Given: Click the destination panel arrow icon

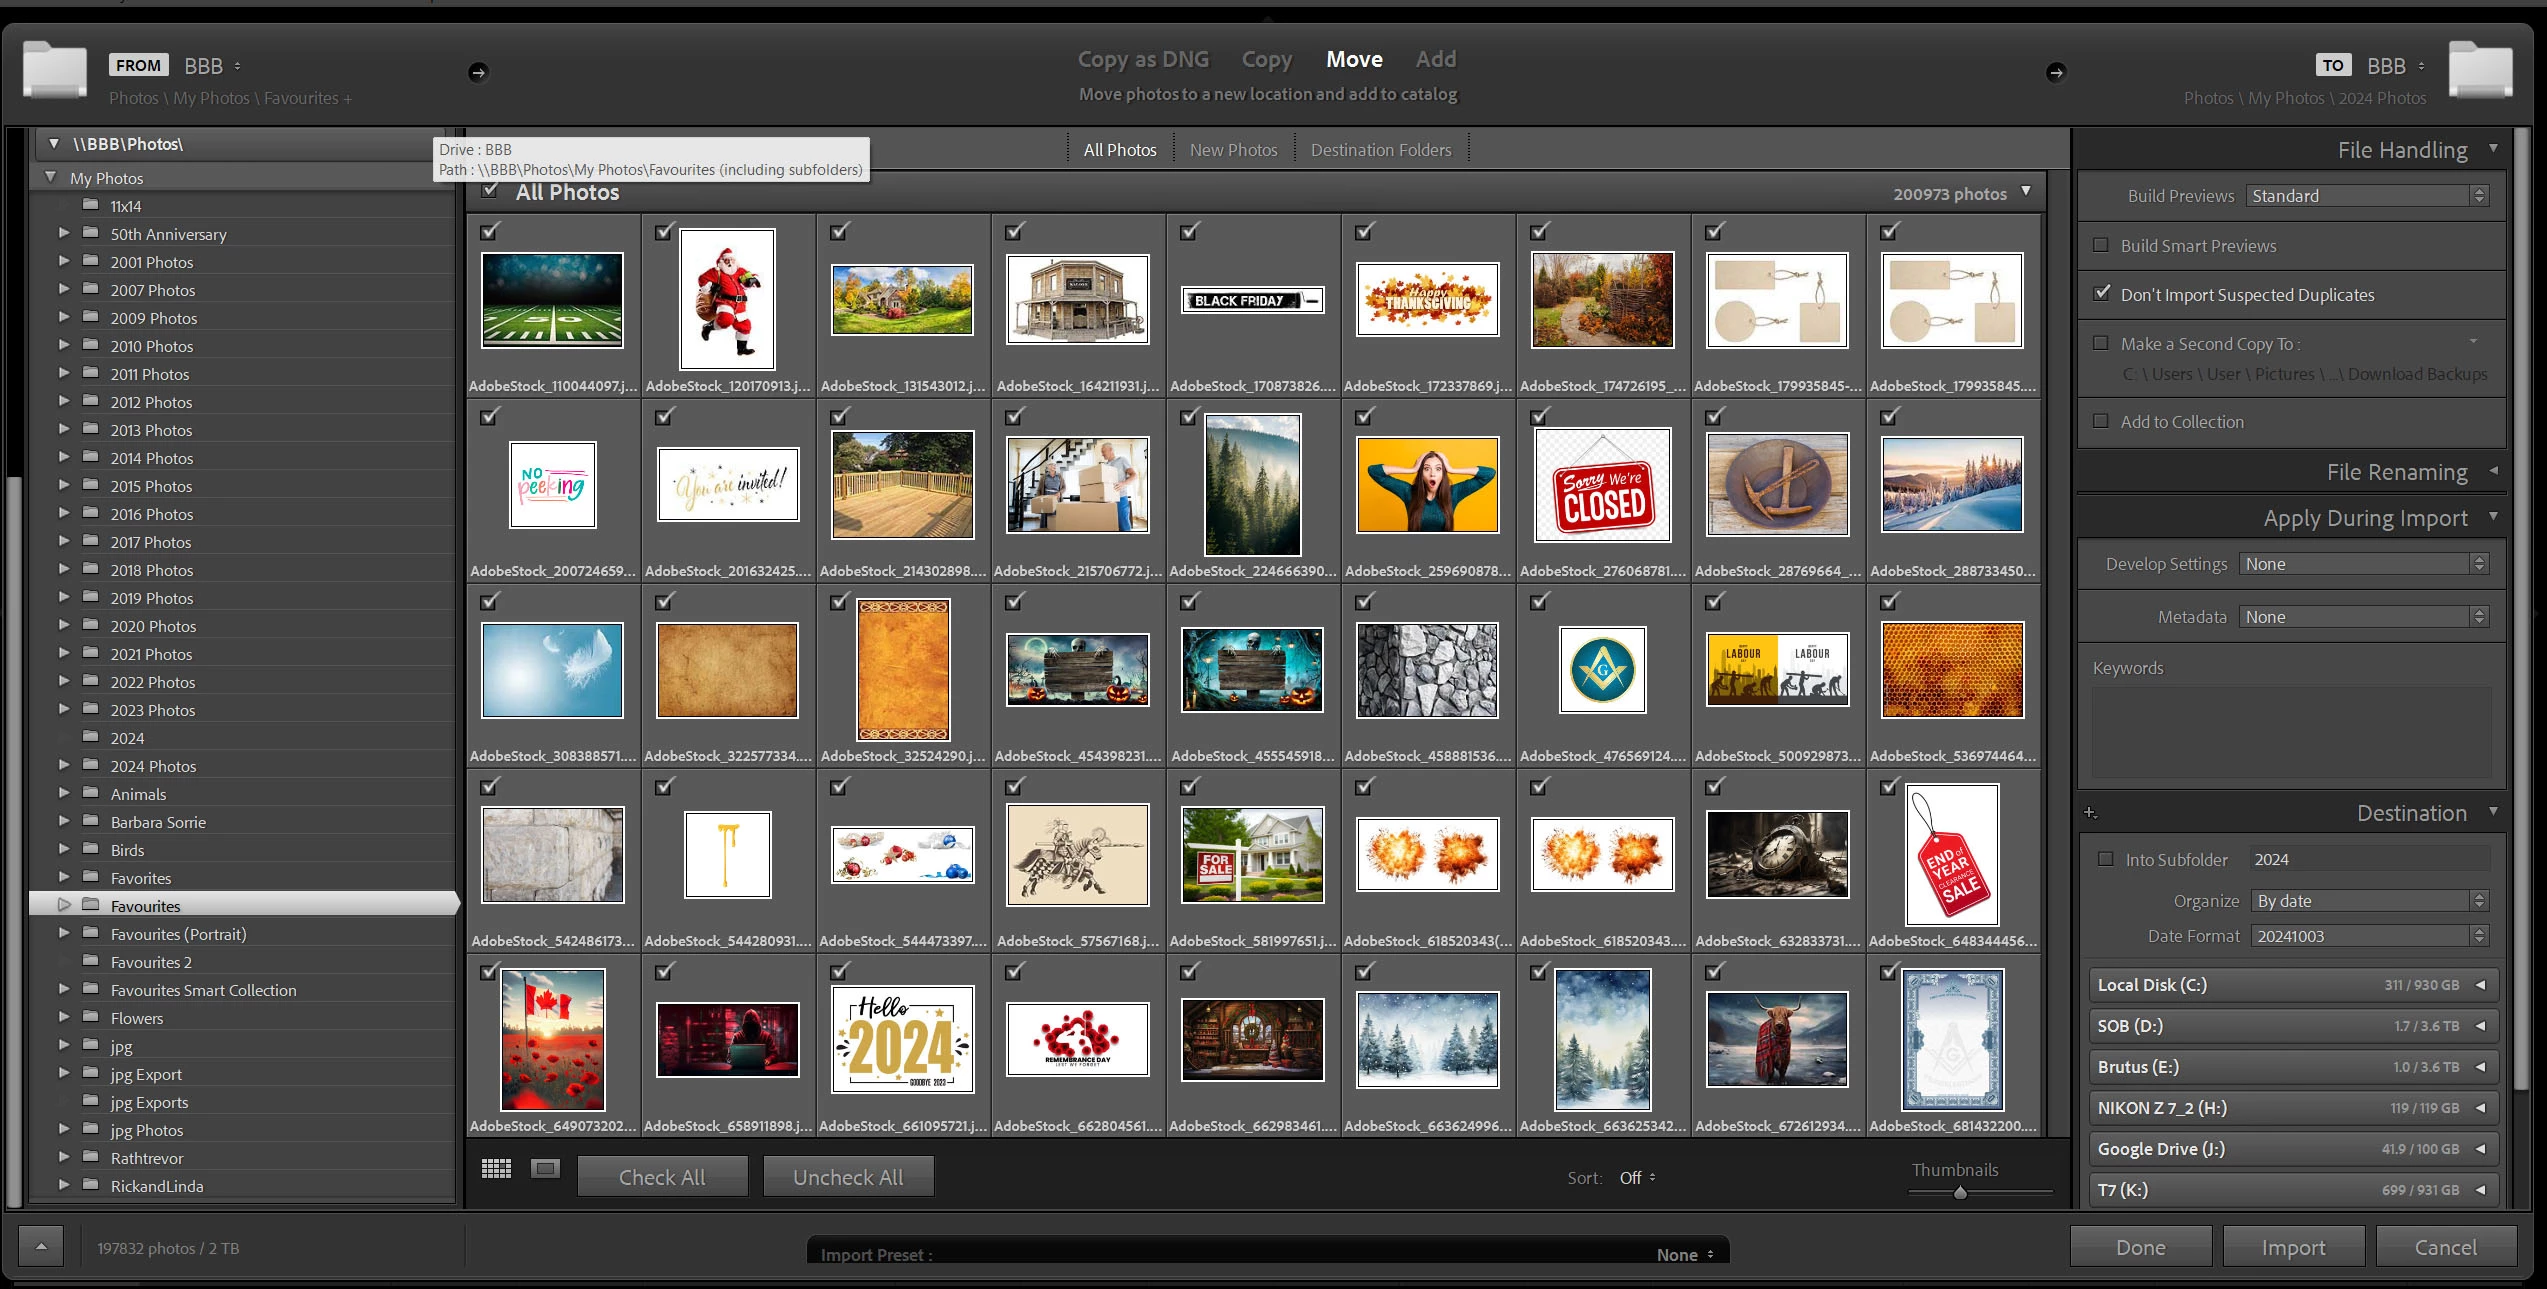Looking at the screenshot, I should (x=2055, y=72).
